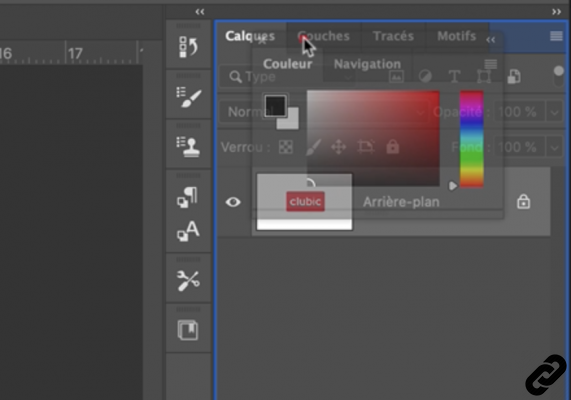Switch to the Couches tab
This screenshot has width=571, height=400.
pyautogui.click(x=323, y=36)
